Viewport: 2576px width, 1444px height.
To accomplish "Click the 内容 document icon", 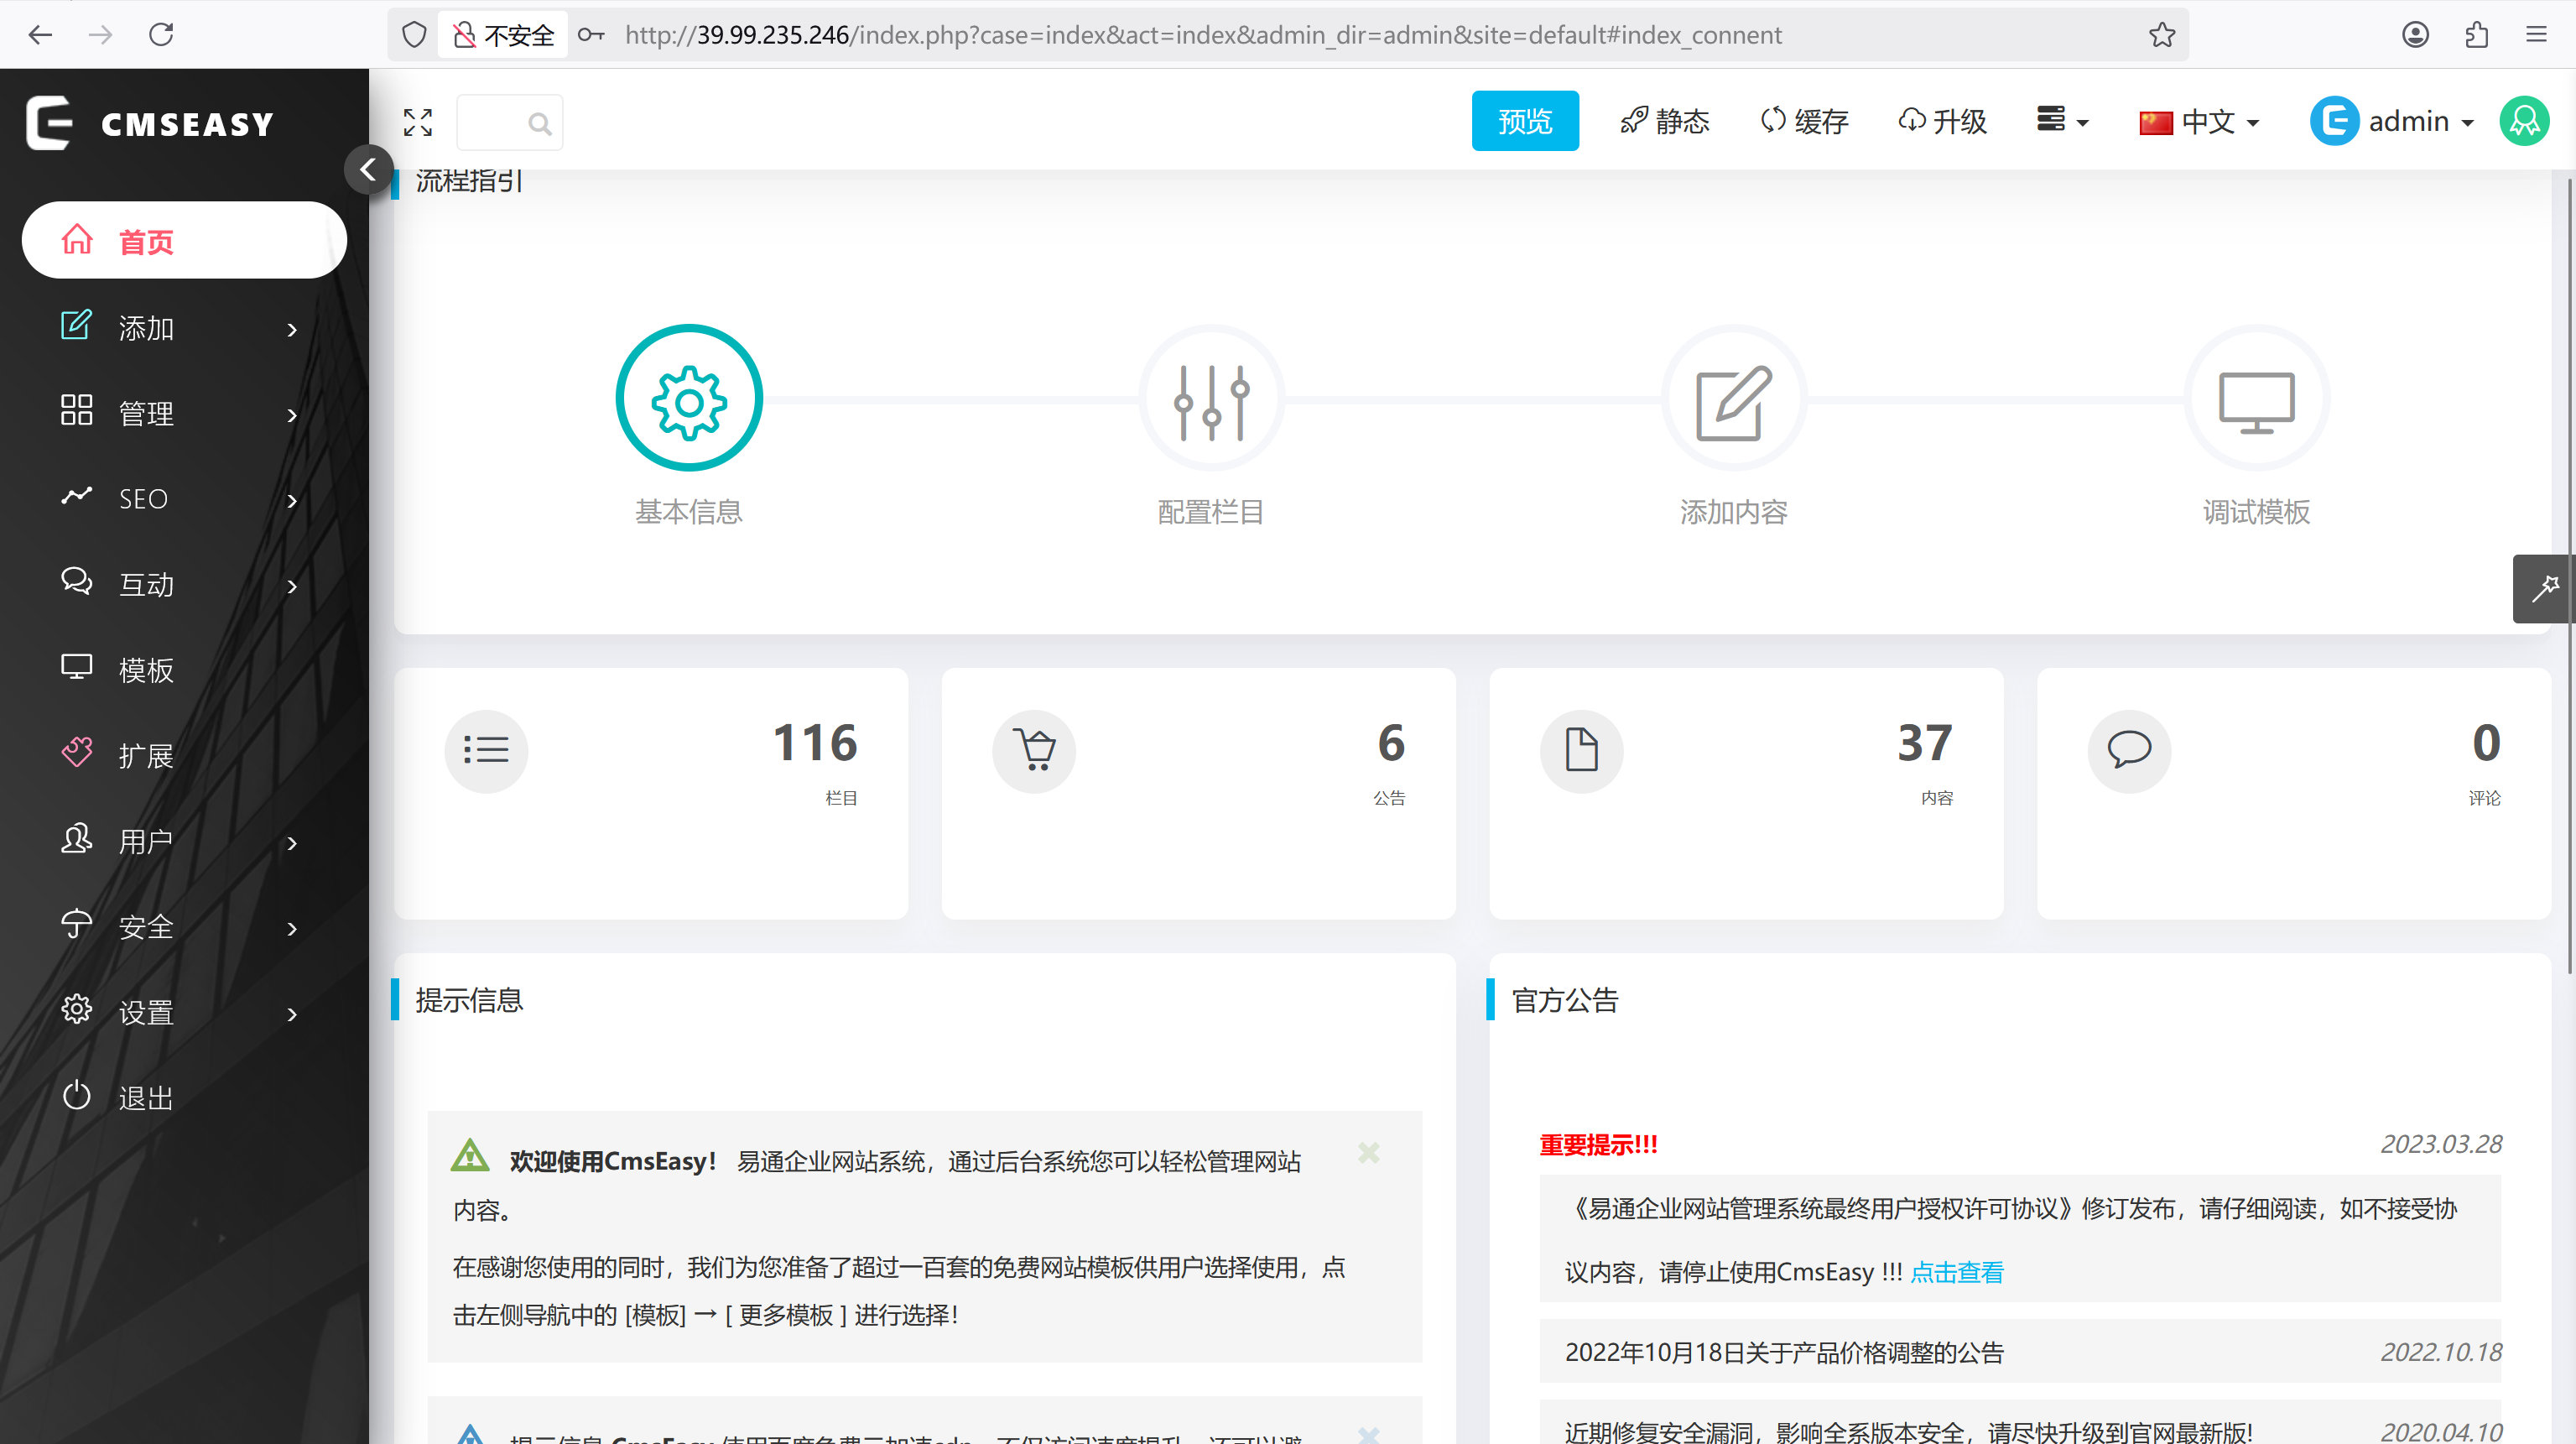I will [x=1582, y=750].
